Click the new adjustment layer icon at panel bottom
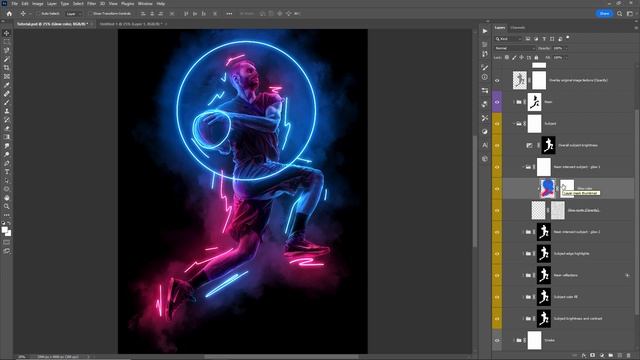The height and width of the screenshot is (360, 640). [602, 356]
